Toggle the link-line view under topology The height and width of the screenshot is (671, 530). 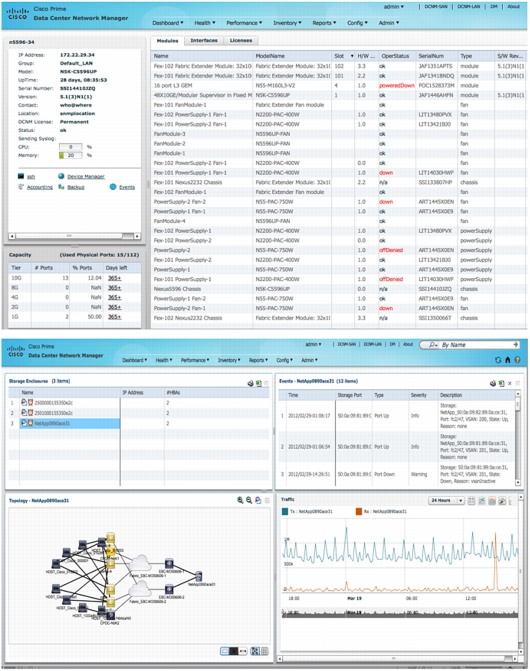[x=243, y=651]
